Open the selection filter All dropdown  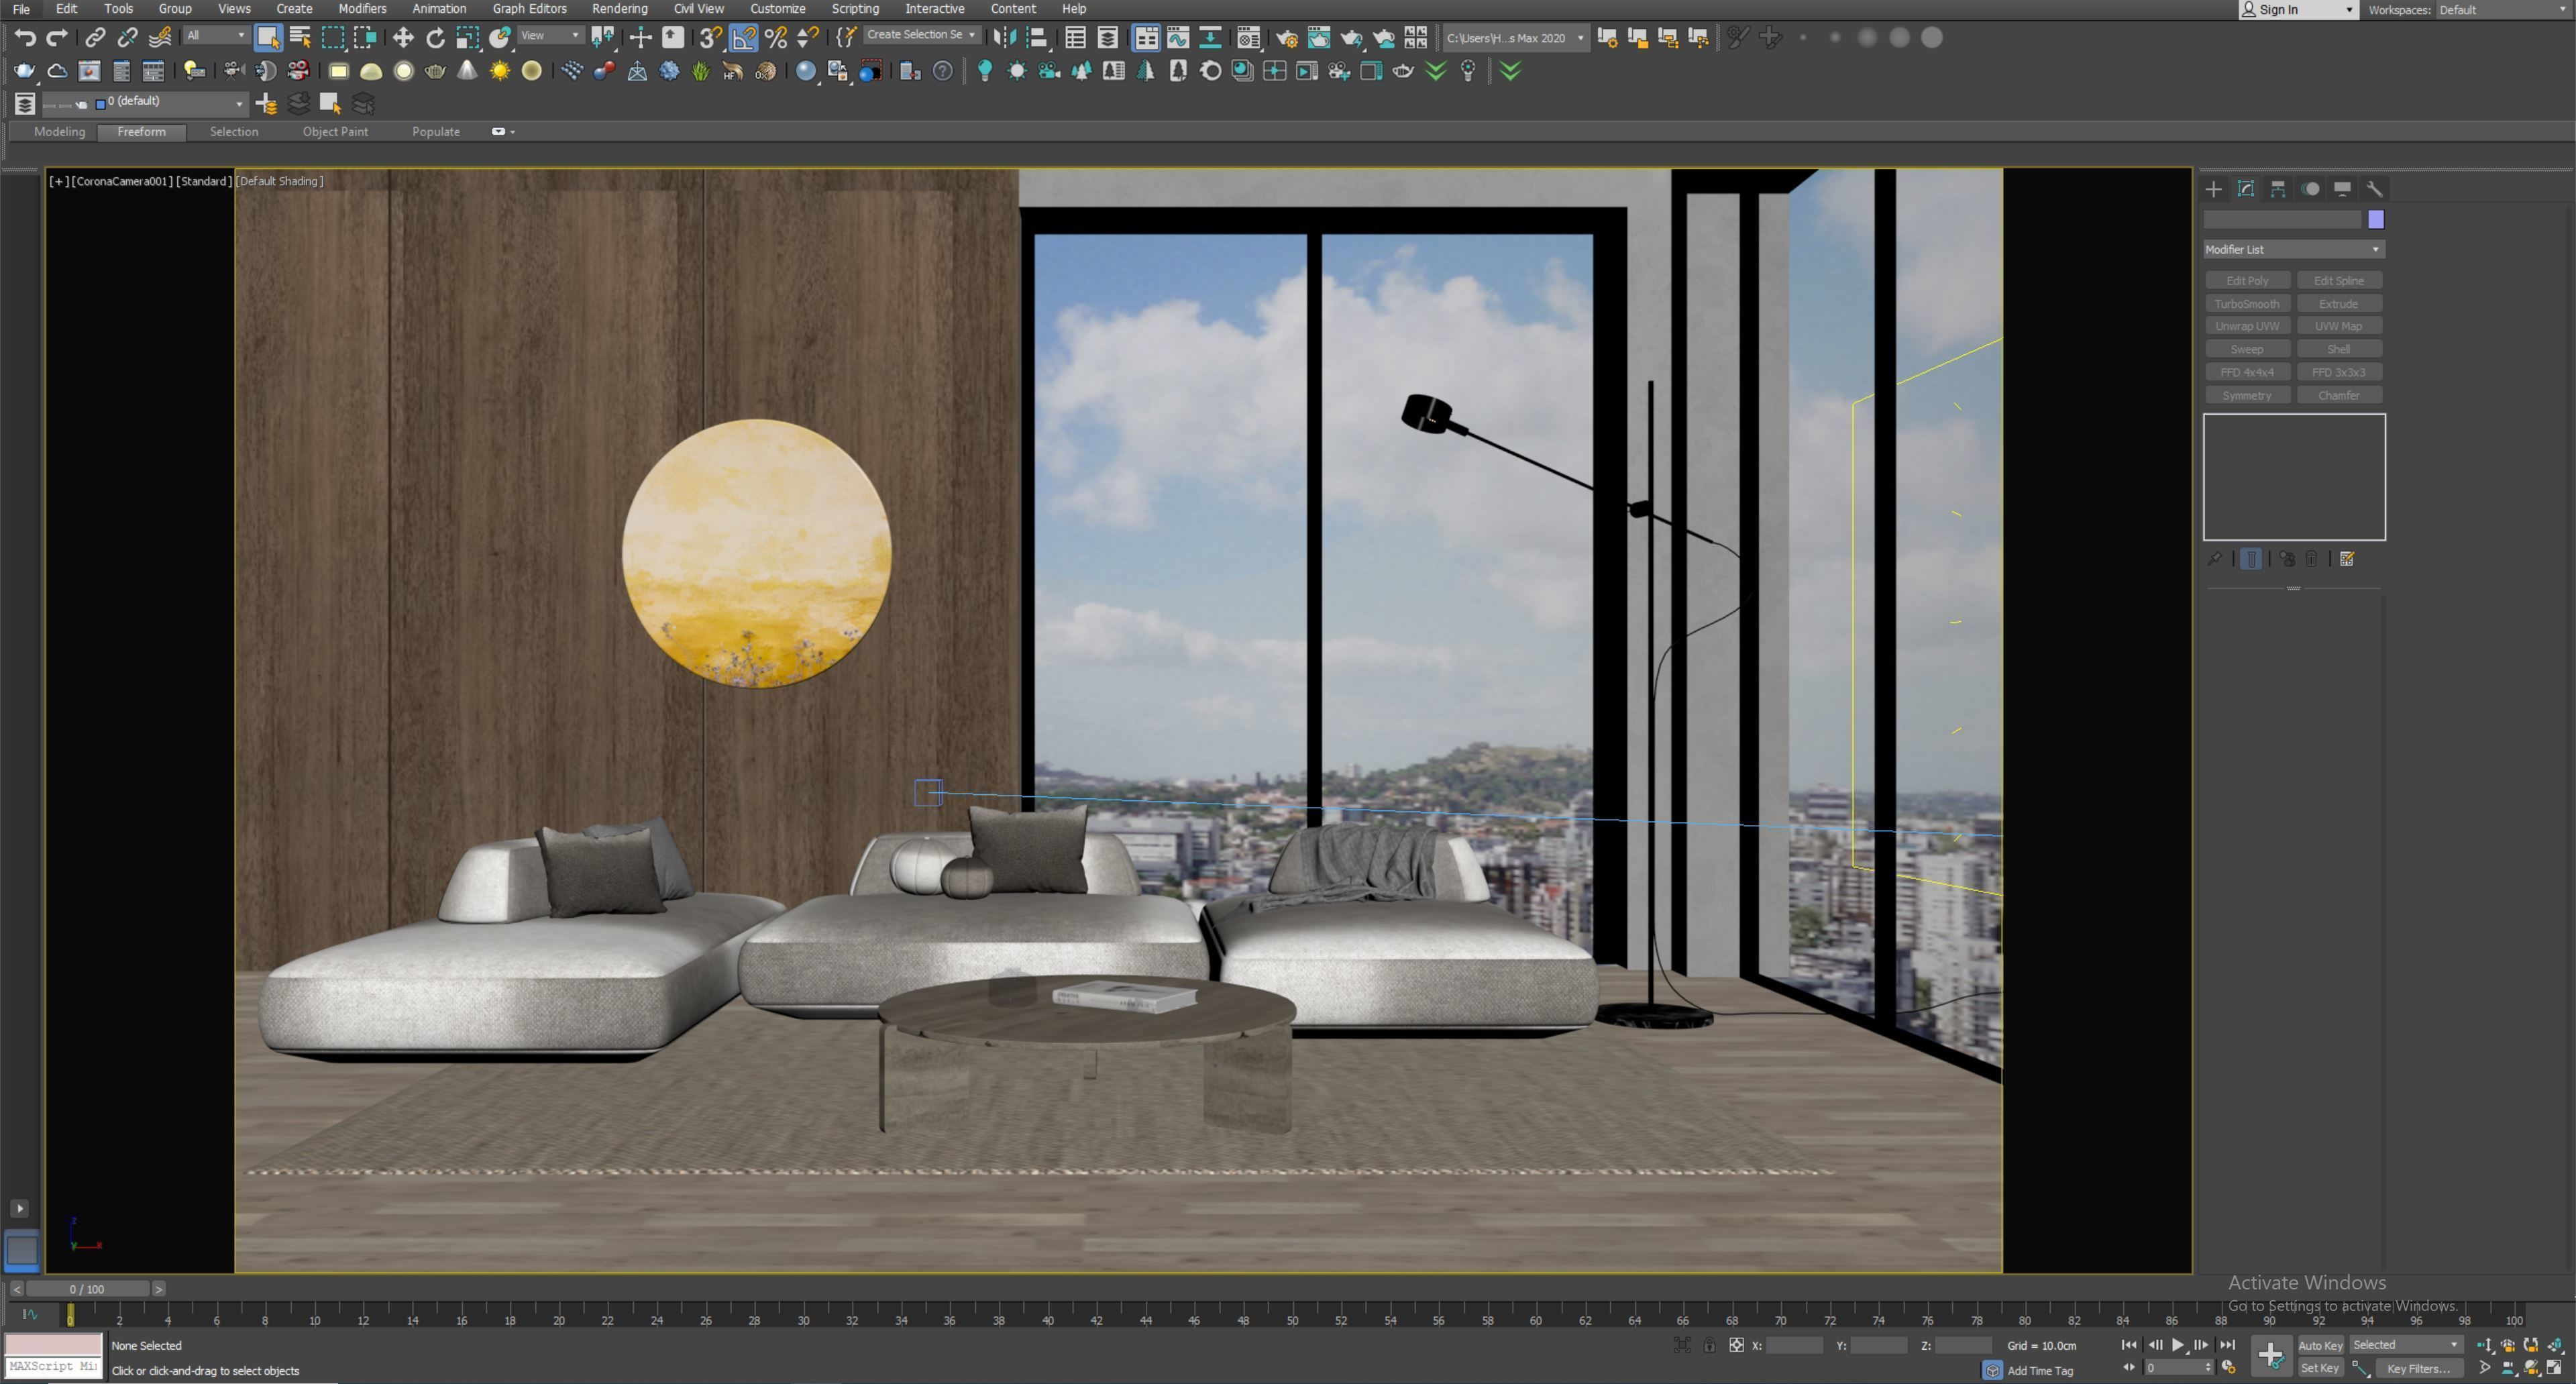pyautogui.click(x=216, y=36)
